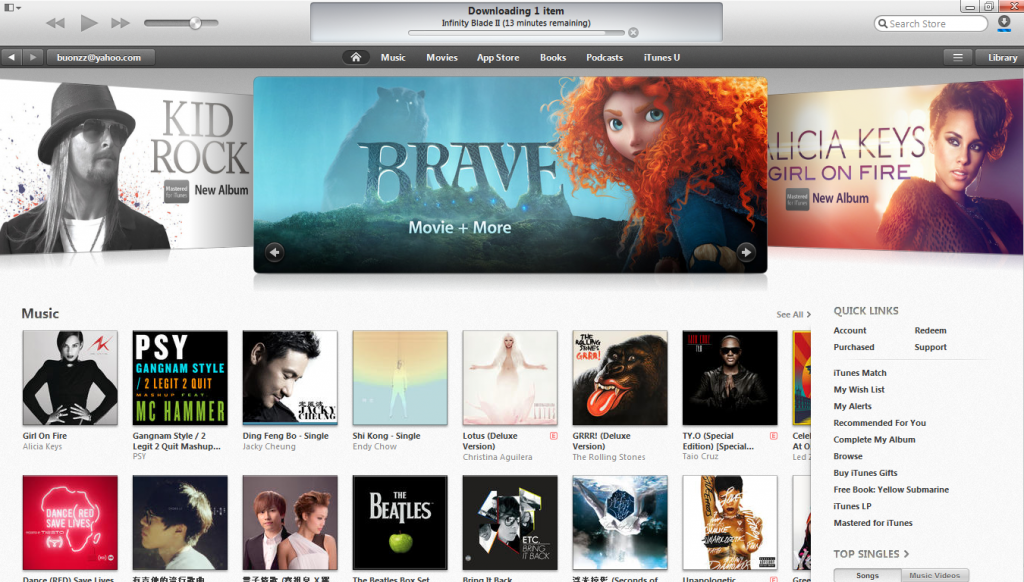This screenshot has height=582, width=1024.
Task: Open Free Book: Yellow Submarine link
Action: [891, 490]
